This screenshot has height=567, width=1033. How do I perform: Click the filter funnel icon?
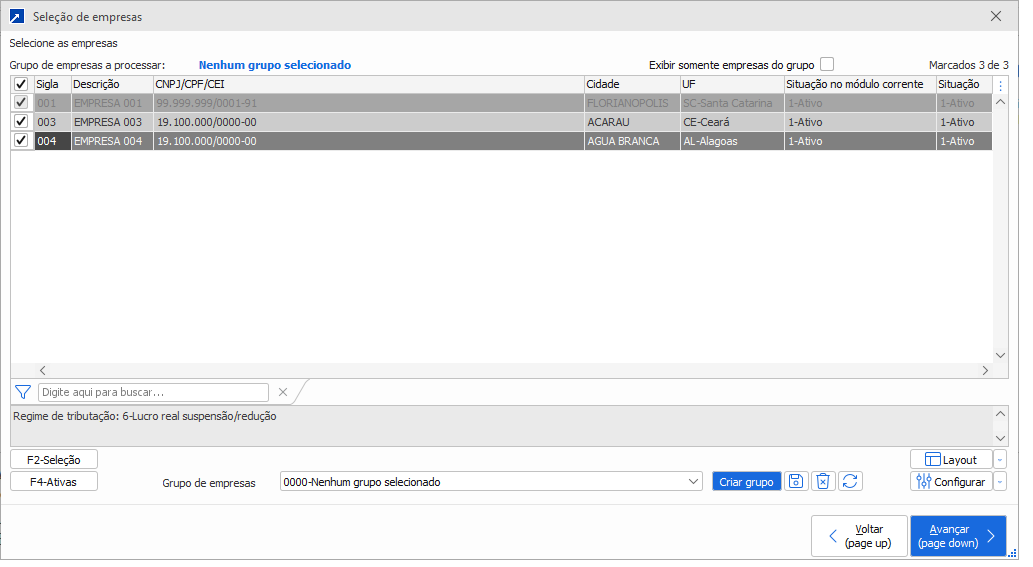pos(23,392)
